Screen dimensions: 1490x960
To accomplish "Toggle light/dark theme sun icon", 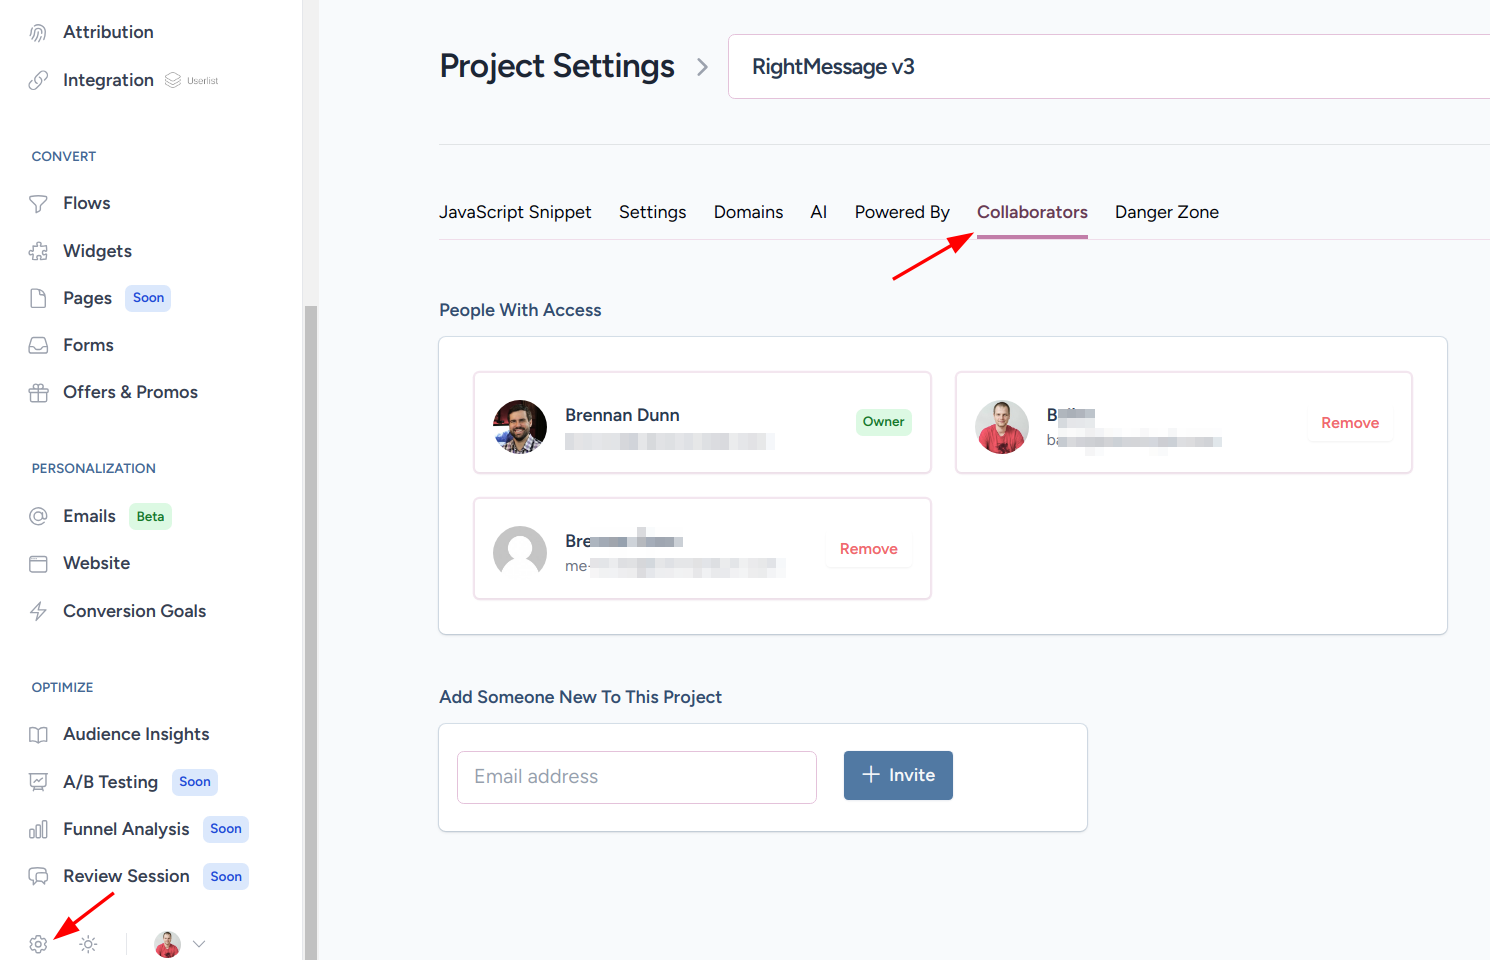I will coord(88,944).
